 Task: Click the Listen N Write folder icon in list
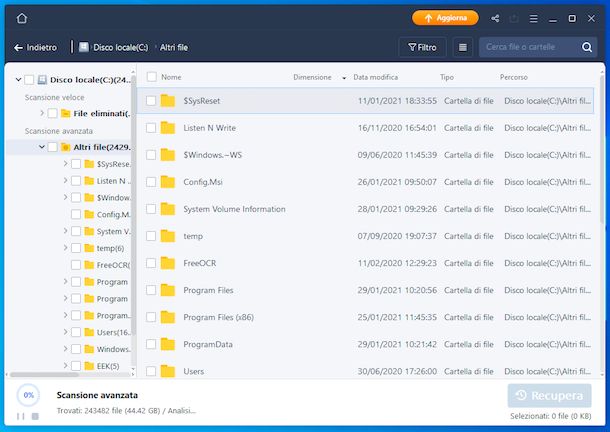(168, 128)
